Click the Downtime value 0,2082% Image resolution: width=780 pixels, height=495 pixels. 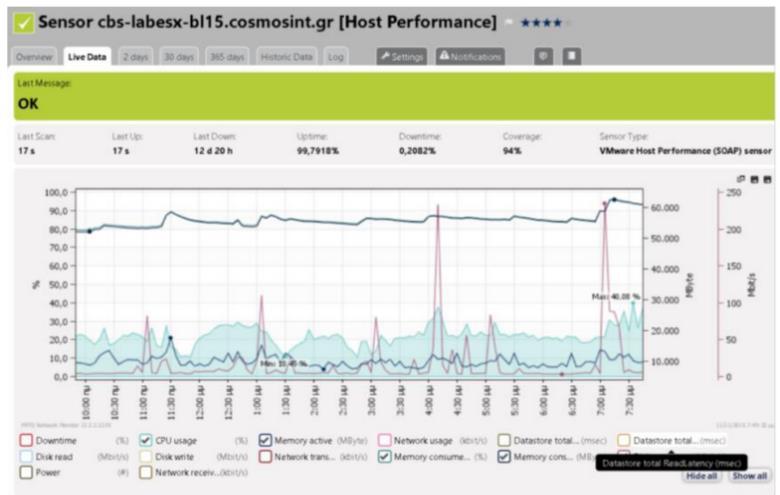click(417, 151)
